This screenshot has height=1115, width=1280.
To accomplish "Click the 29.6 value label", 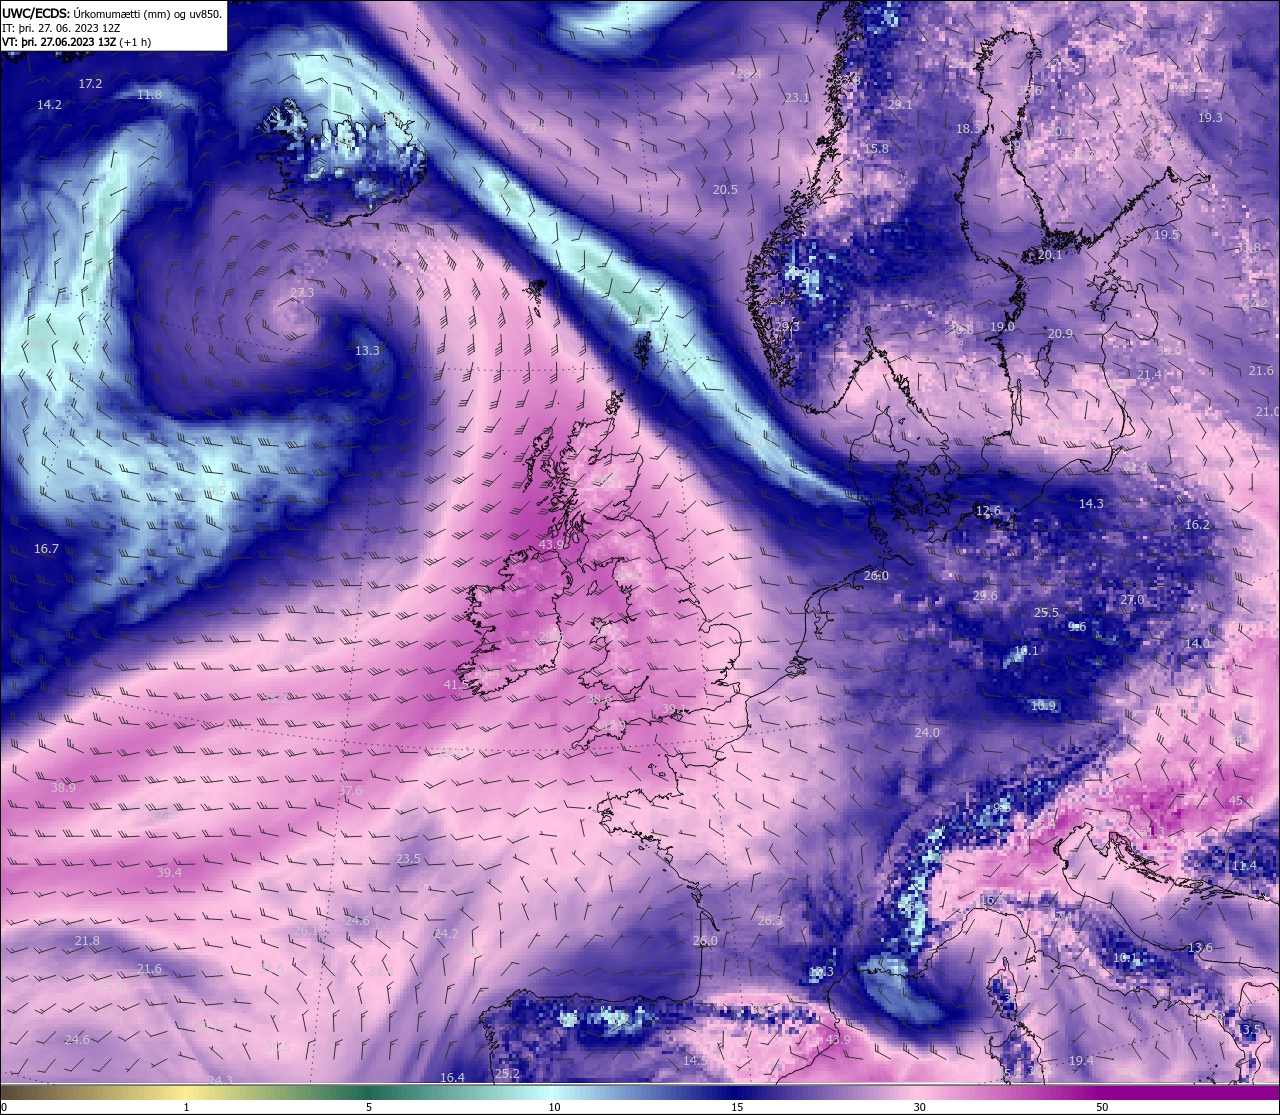I will [985, 596].
